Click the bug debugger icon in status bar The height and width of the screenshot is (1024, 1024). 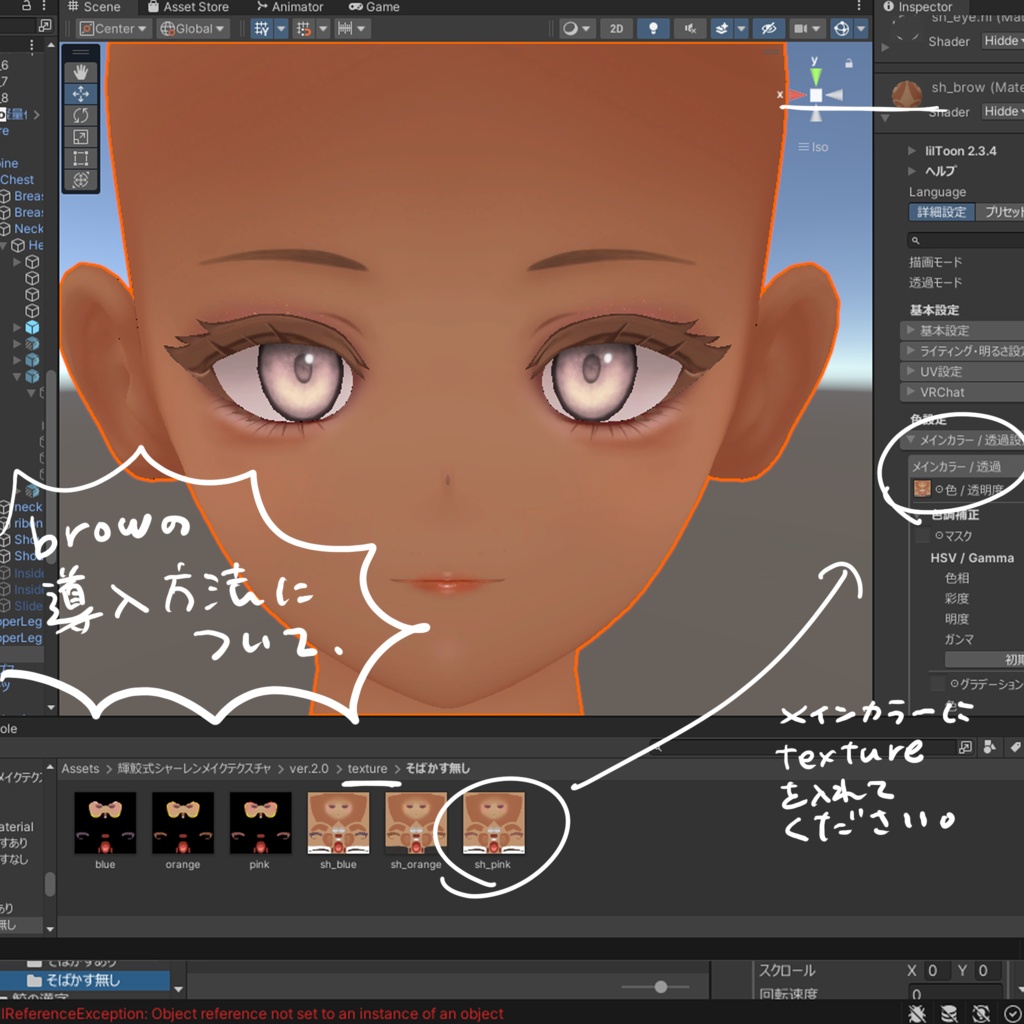(916, 1014)
